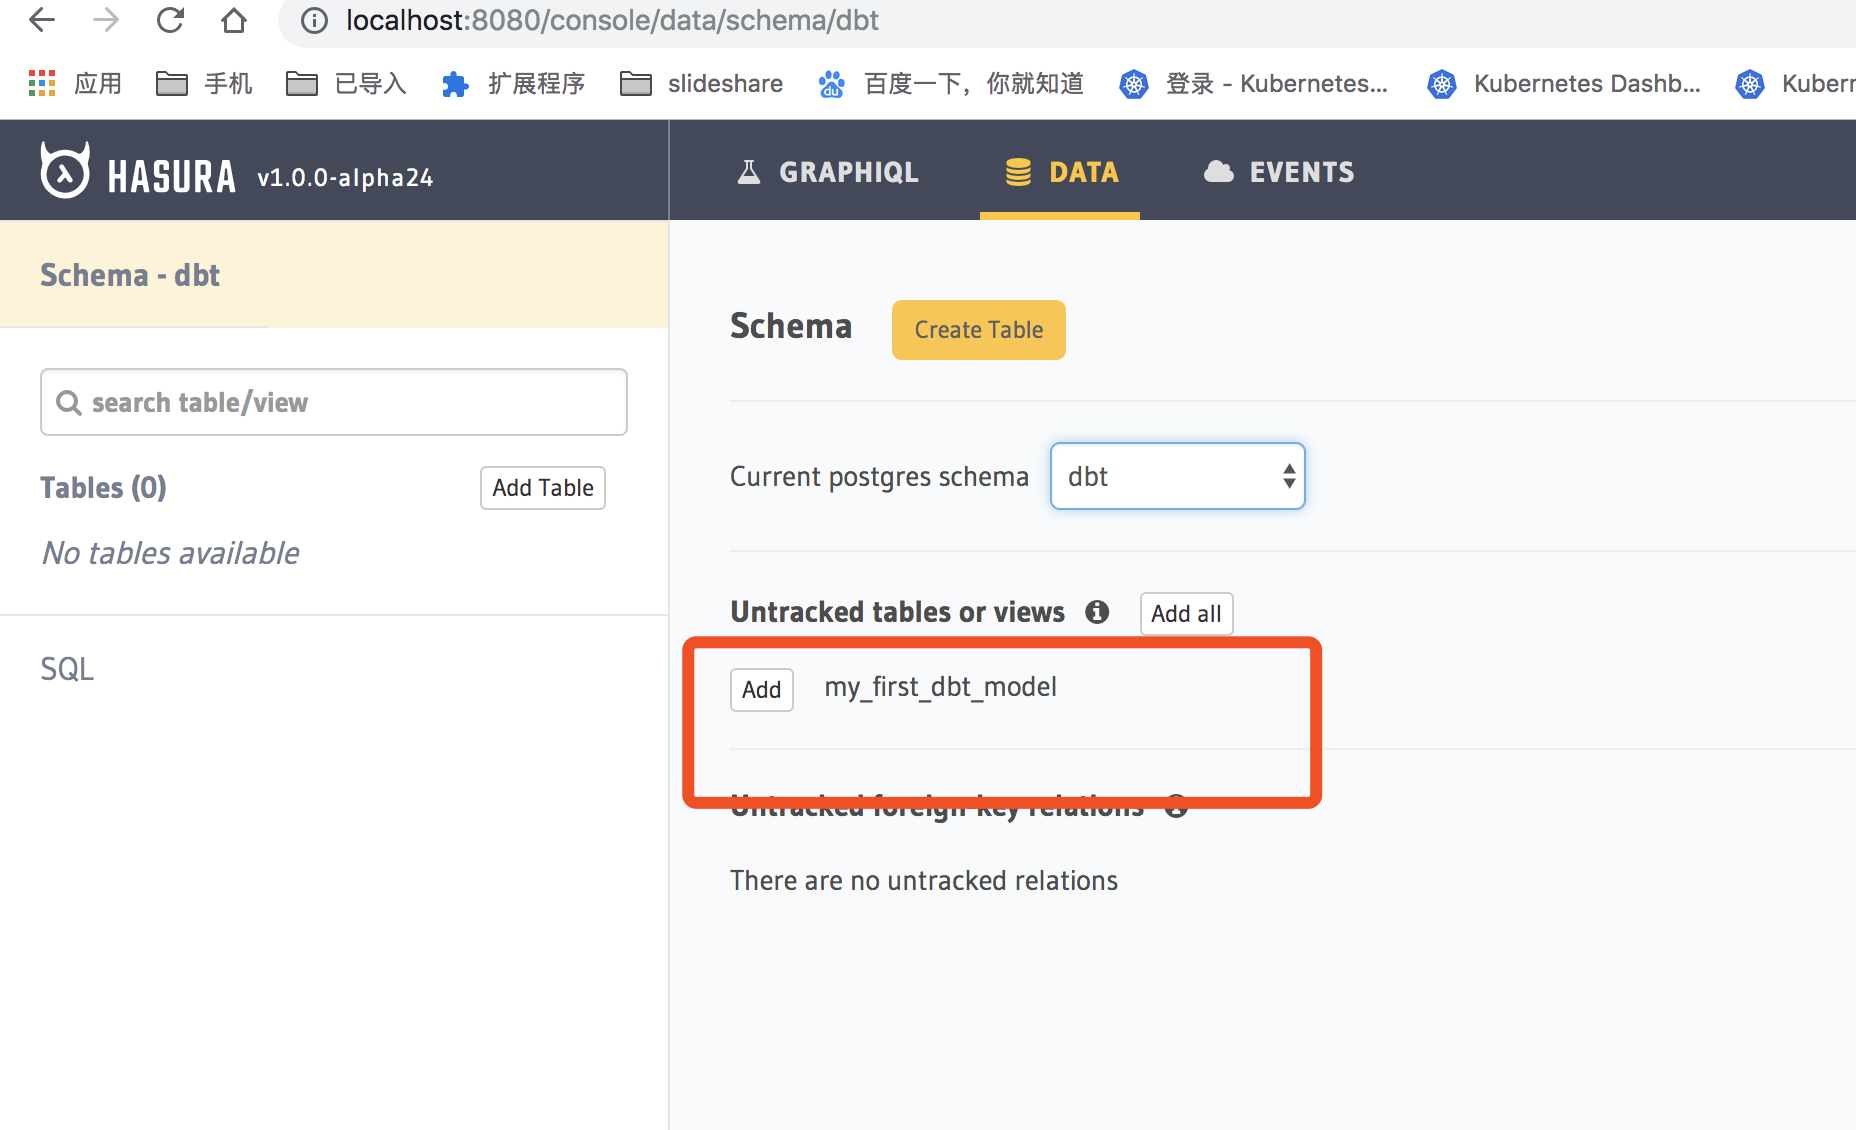1856x1130 pixels.
Task: Click 'There are no untracked relations' text
Action: pyautogui.click(x=924, y=881)
